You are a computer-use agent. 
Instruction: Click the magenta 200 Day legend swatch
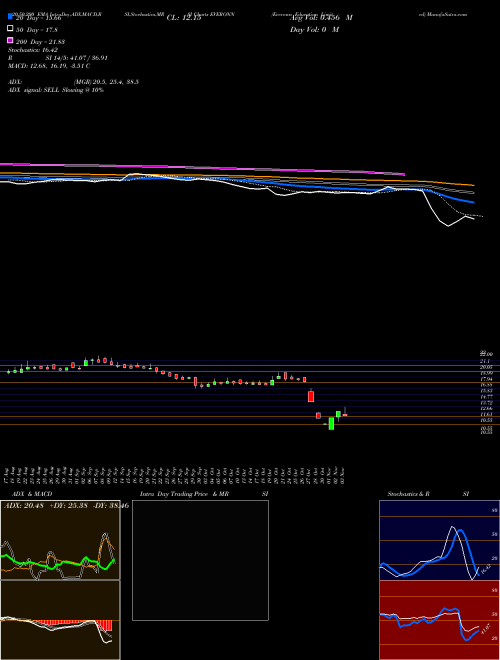pos(10,41)
